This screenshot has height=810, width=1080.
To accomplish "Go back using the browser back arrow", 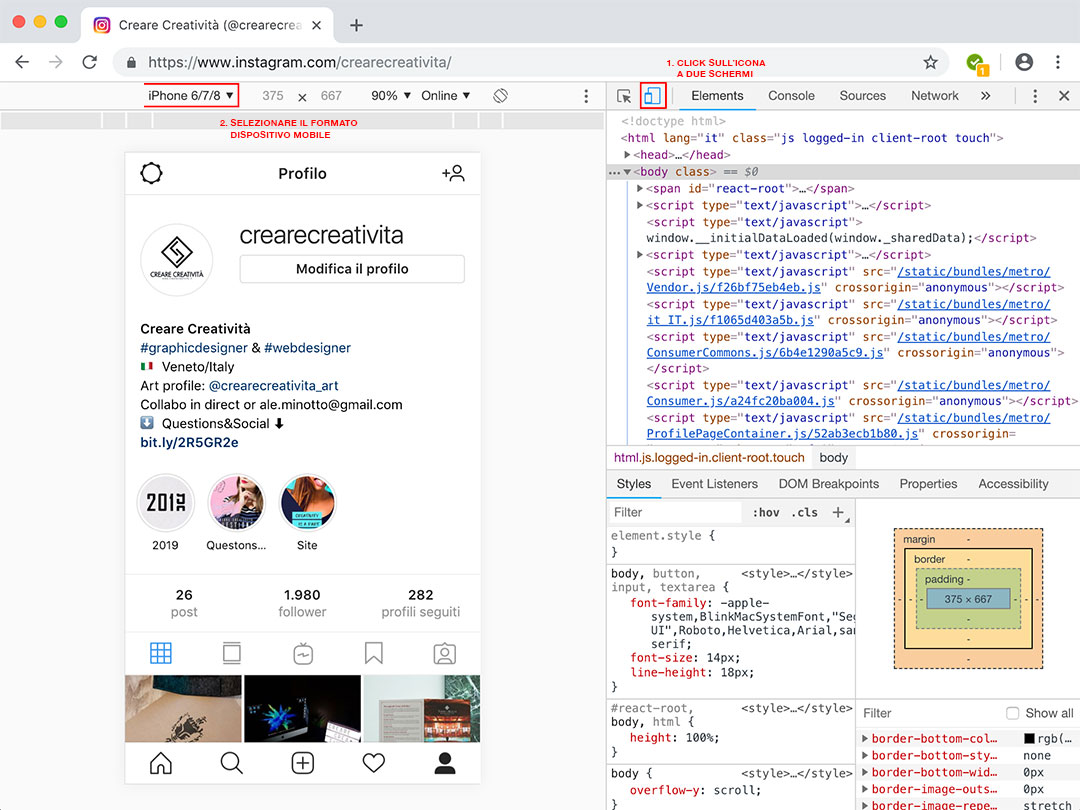I will pyautogui.click(x=22, y=62).
